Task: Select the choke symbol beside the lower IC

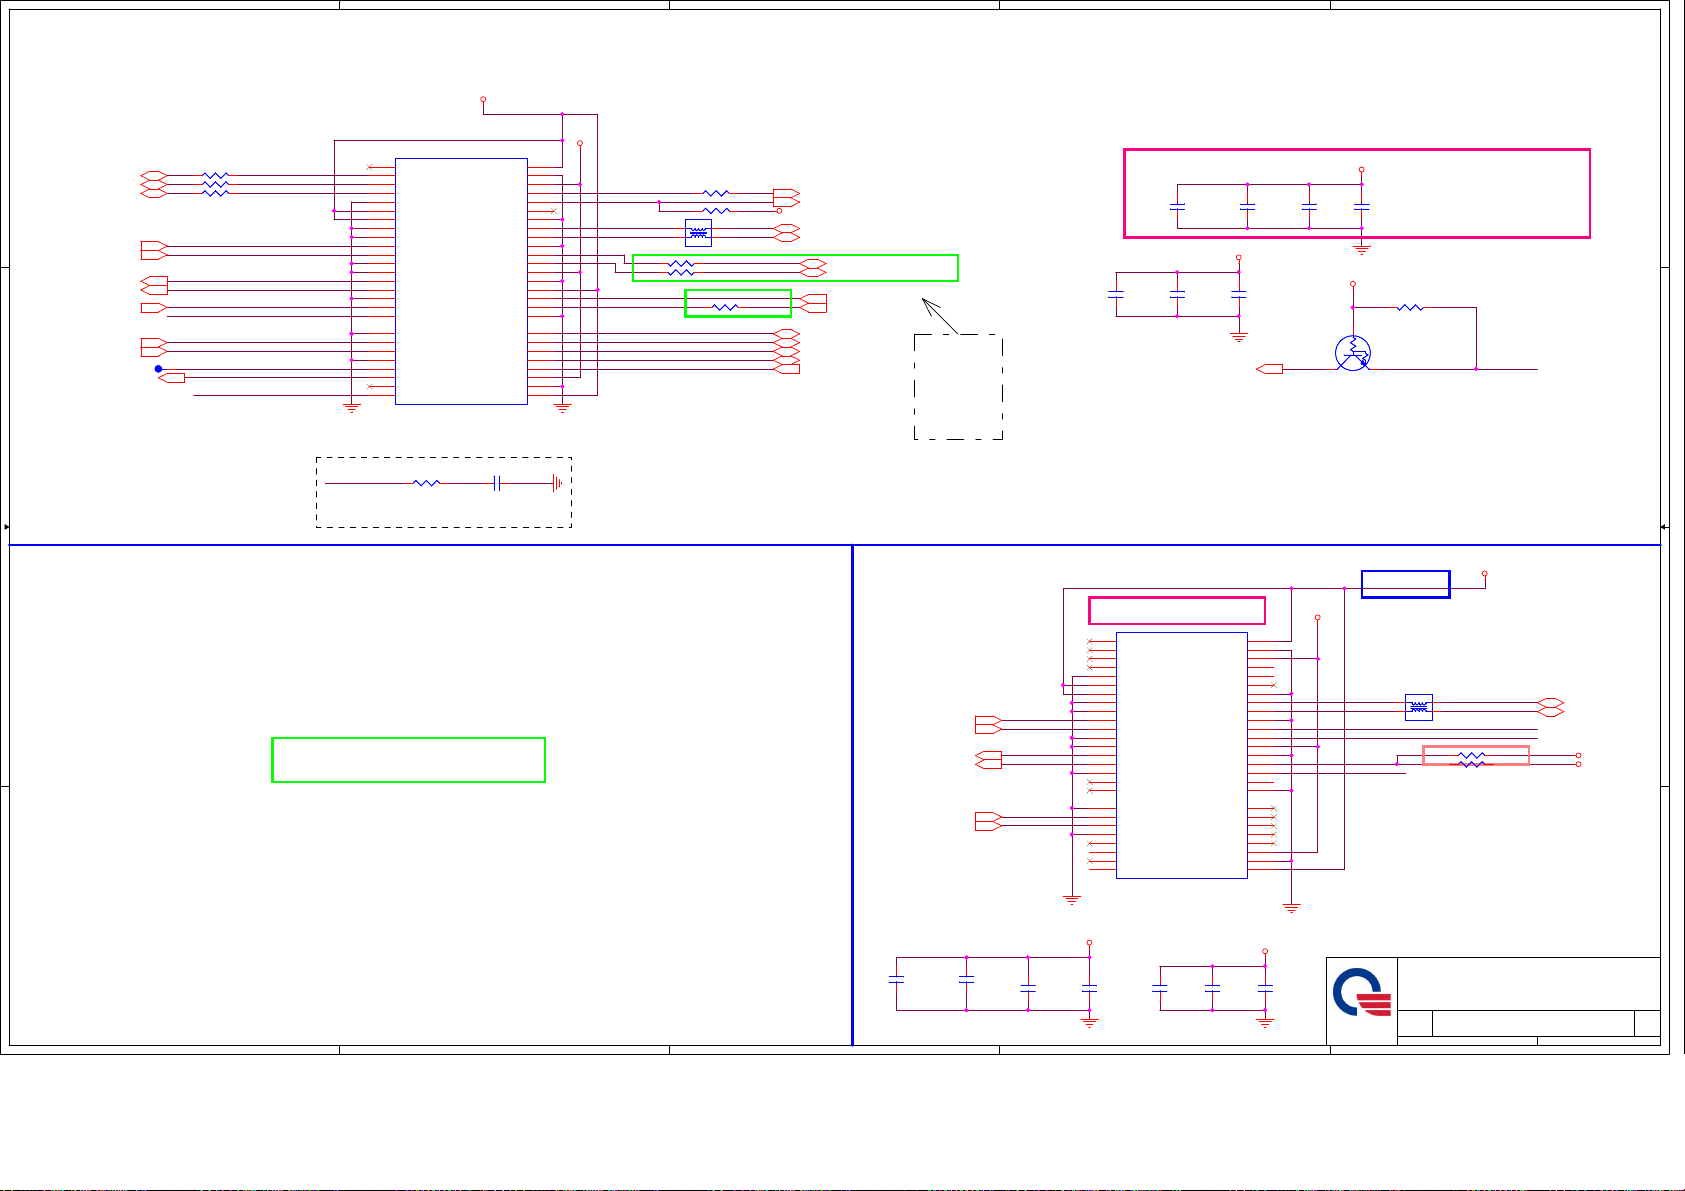Action: (1418, 707)
